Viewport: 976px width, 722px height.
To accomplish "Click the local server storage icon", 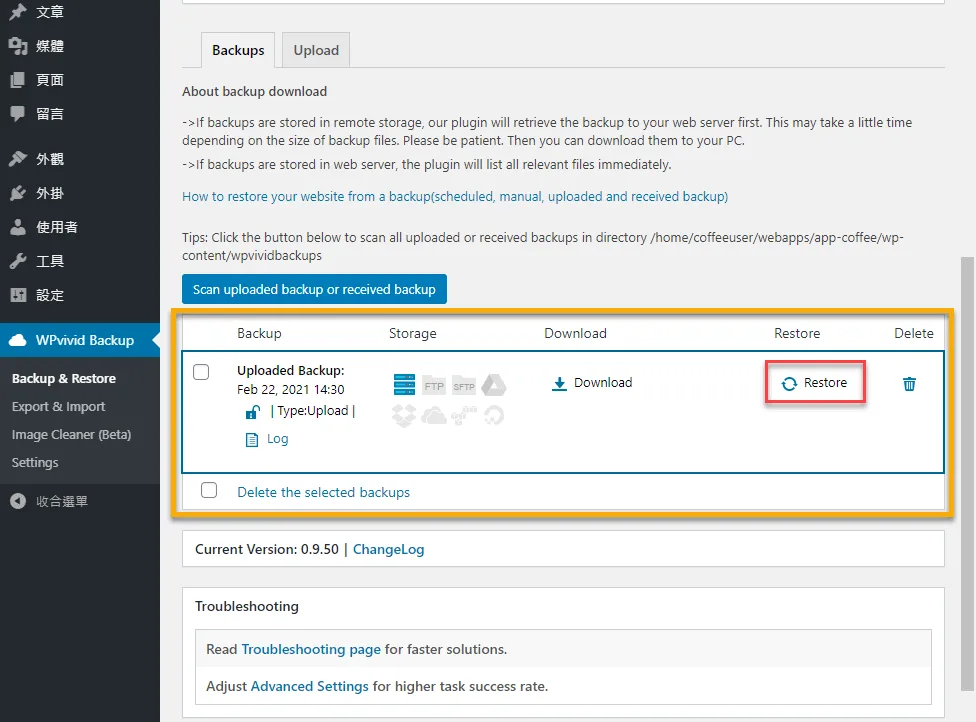I will pos(404,385).
